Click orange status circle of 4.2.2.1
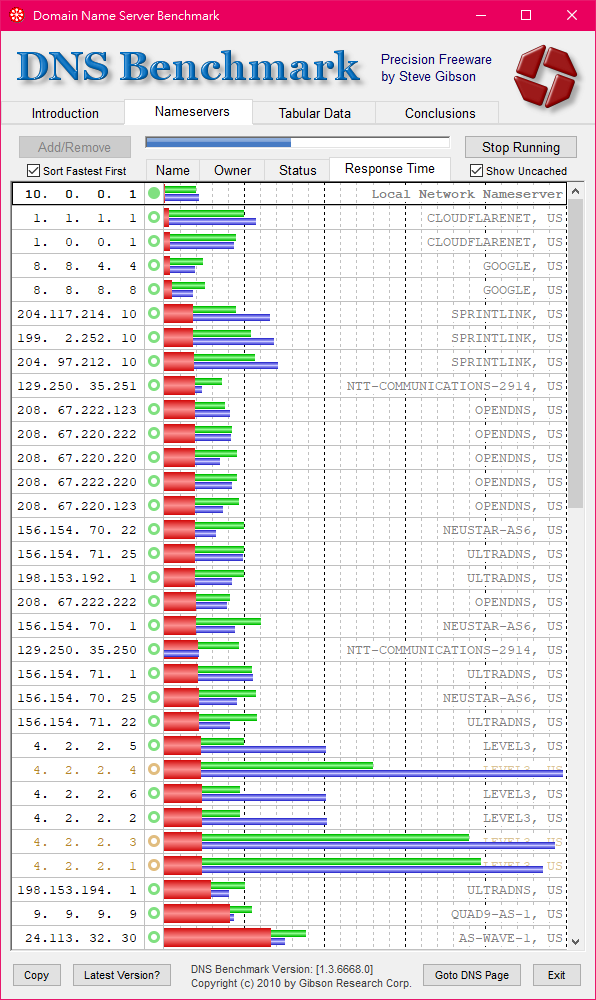596x1000 pixels. tap(154, 865)
